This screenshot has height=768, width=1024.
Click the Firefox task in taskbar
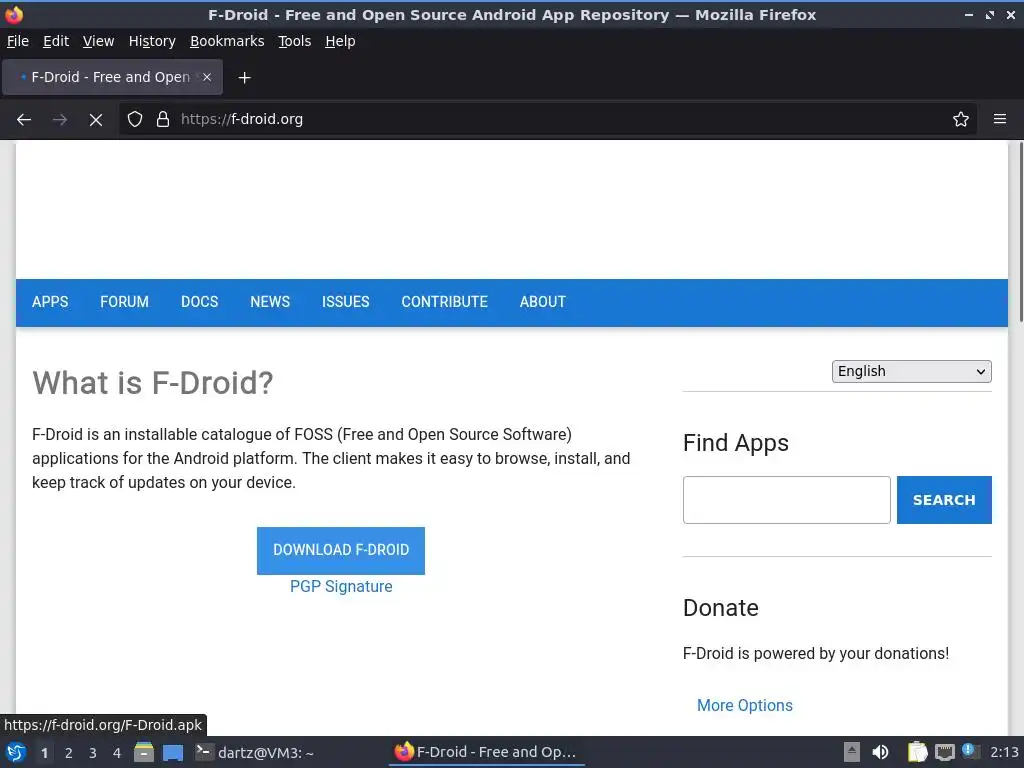[487, 752]
